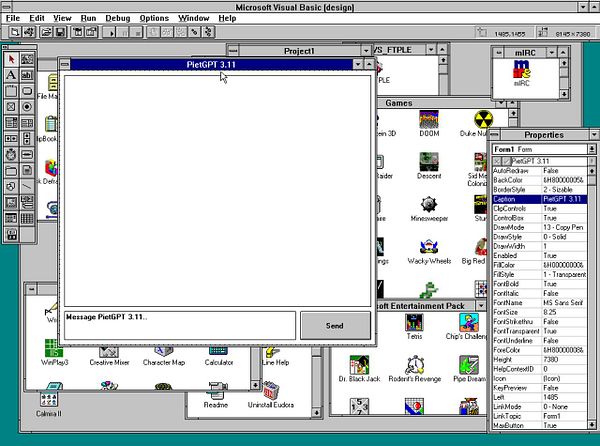Open the Menu Design window from toolbar
Viewport: 600px width, 446px height.
[78, 32]
